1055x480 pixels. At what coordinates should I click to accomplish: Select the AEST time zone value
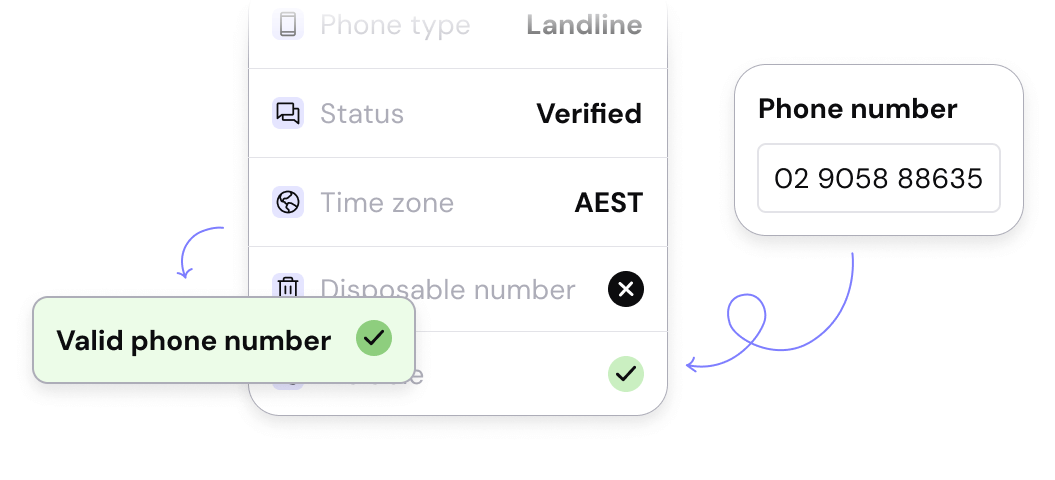pyautogui.click(x=608, y=203)
